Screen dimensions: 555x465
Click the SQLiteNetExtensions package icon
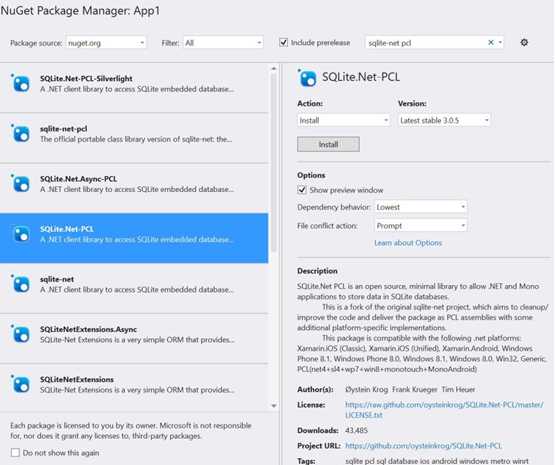pyautogui.click(x=21, y=384)
